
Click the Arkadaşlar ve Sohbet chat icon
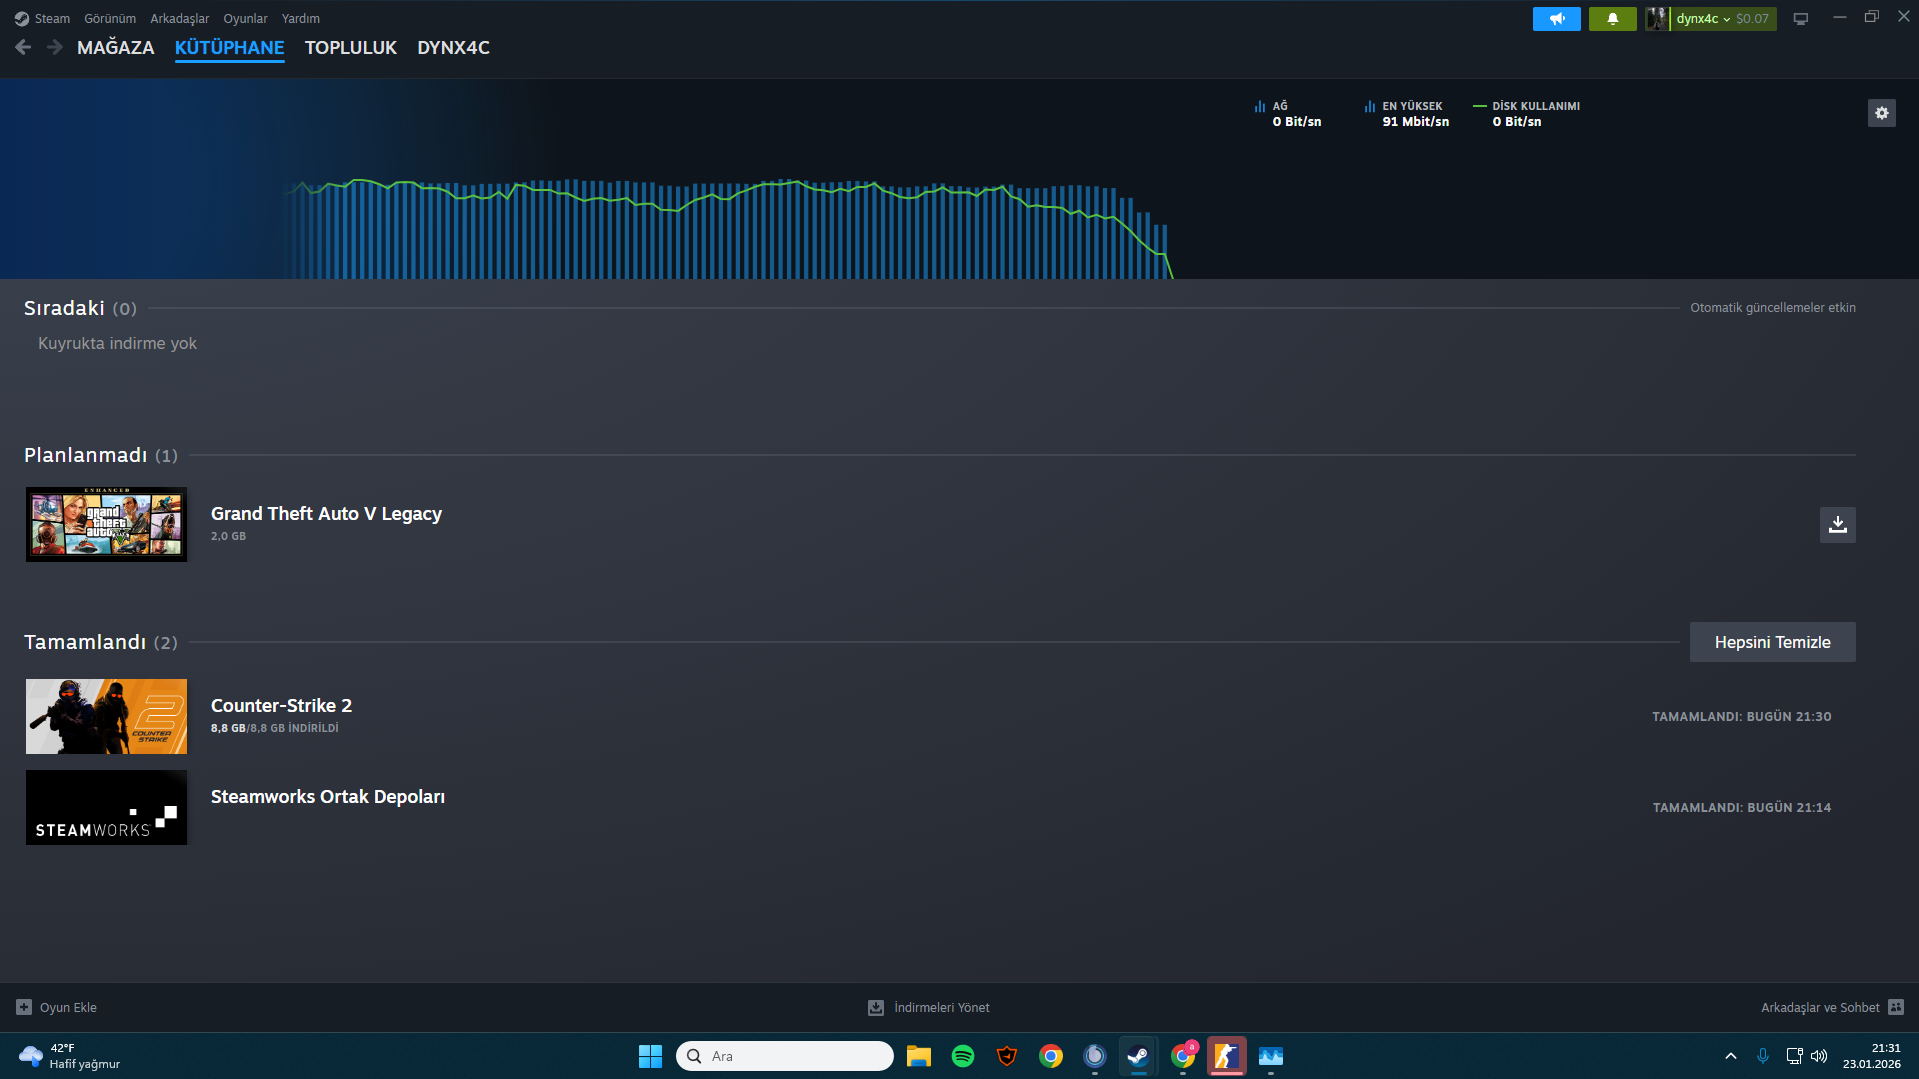point(1896,1007)
